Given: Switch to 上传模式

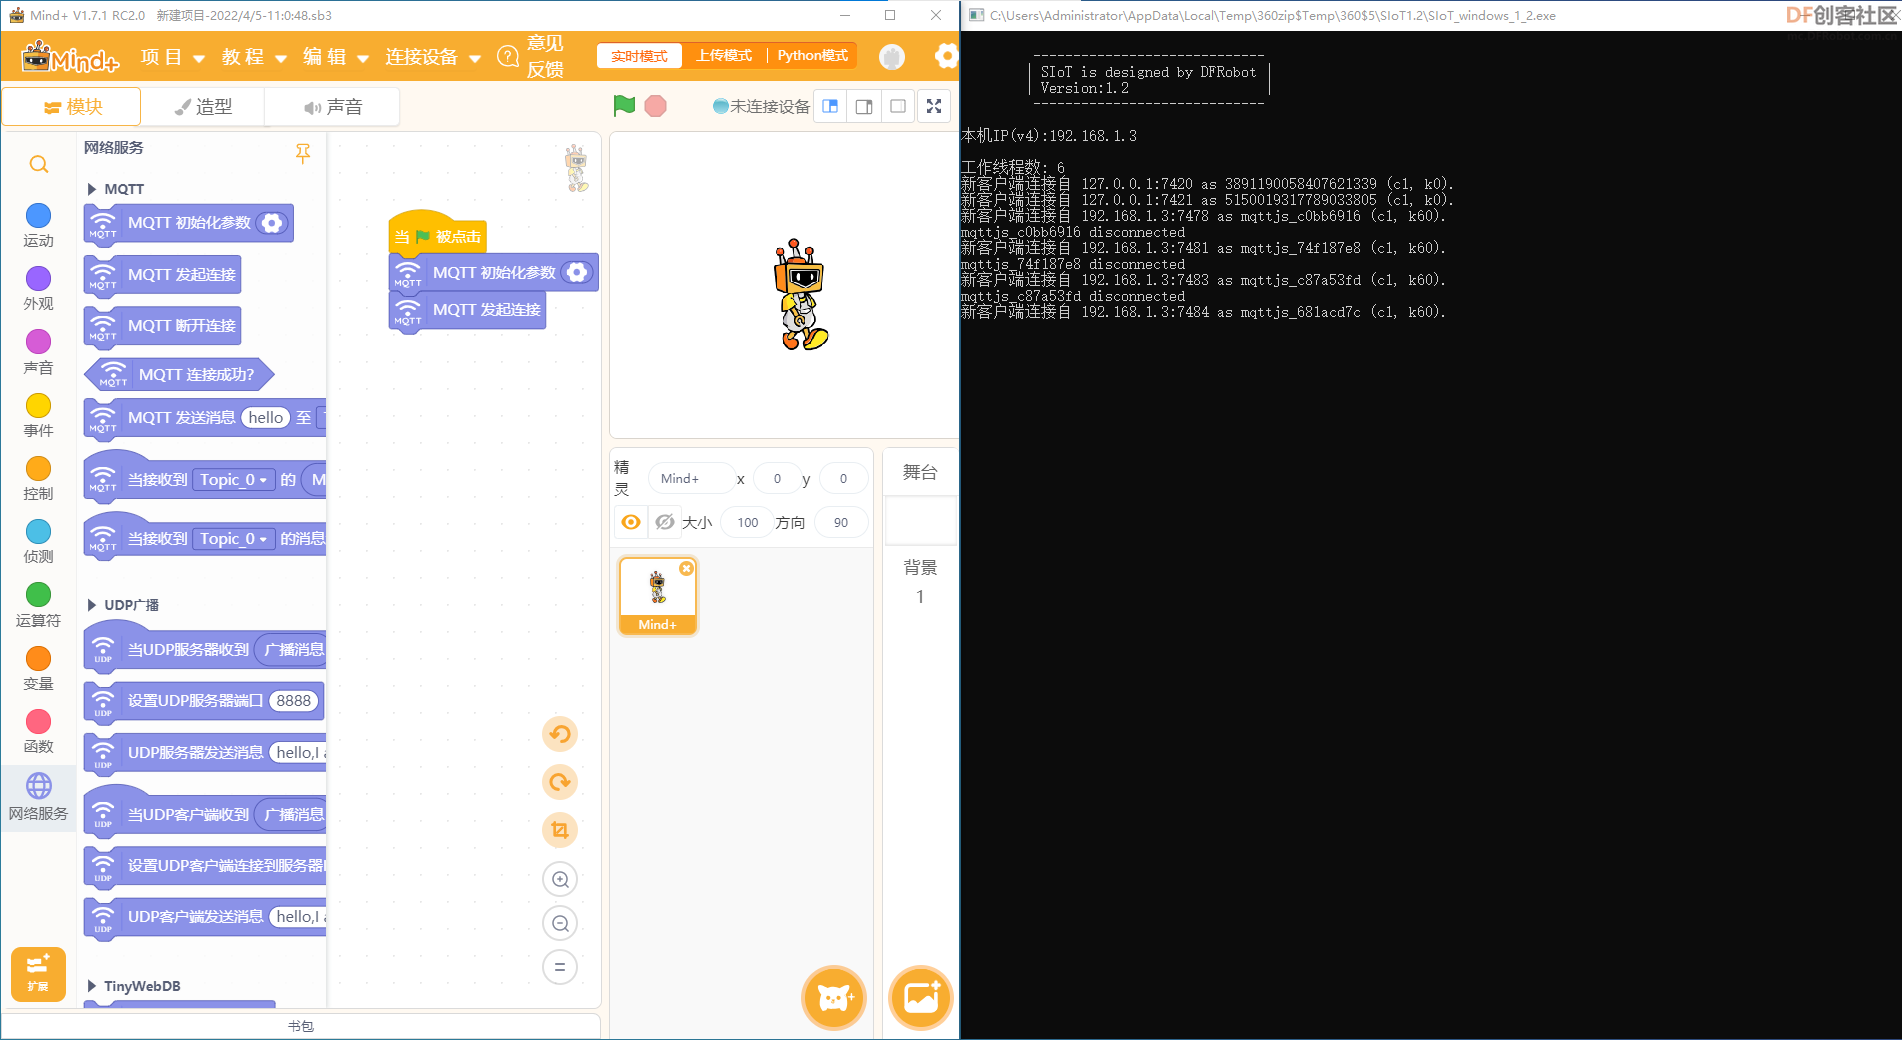Looking at the screenshot, I should click(x=724, y=56).
